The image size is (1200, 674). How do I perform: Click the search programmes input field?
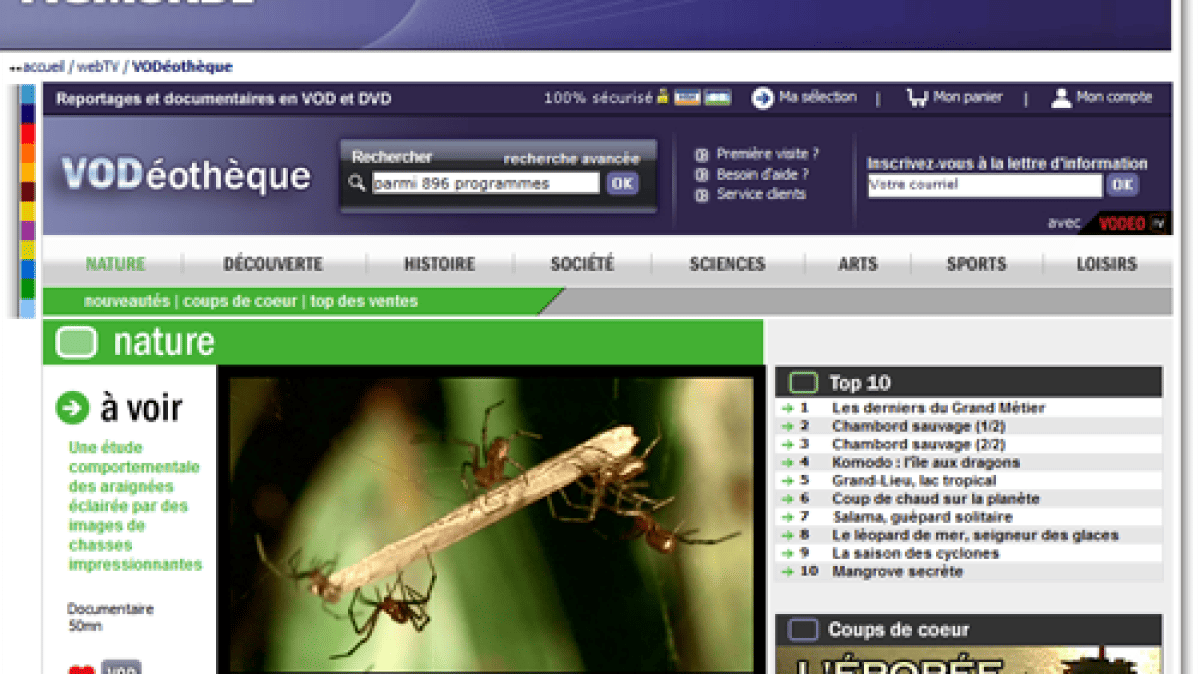485,183
